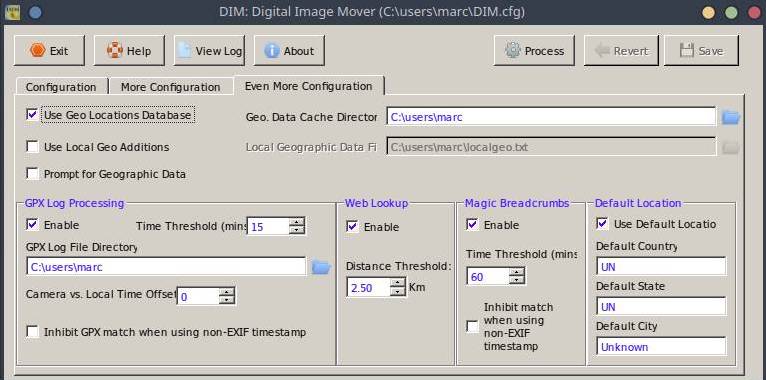Click the GPX Time Threshold value 15
The height and width of the screenshot is (380, 766).
[268, 226]
